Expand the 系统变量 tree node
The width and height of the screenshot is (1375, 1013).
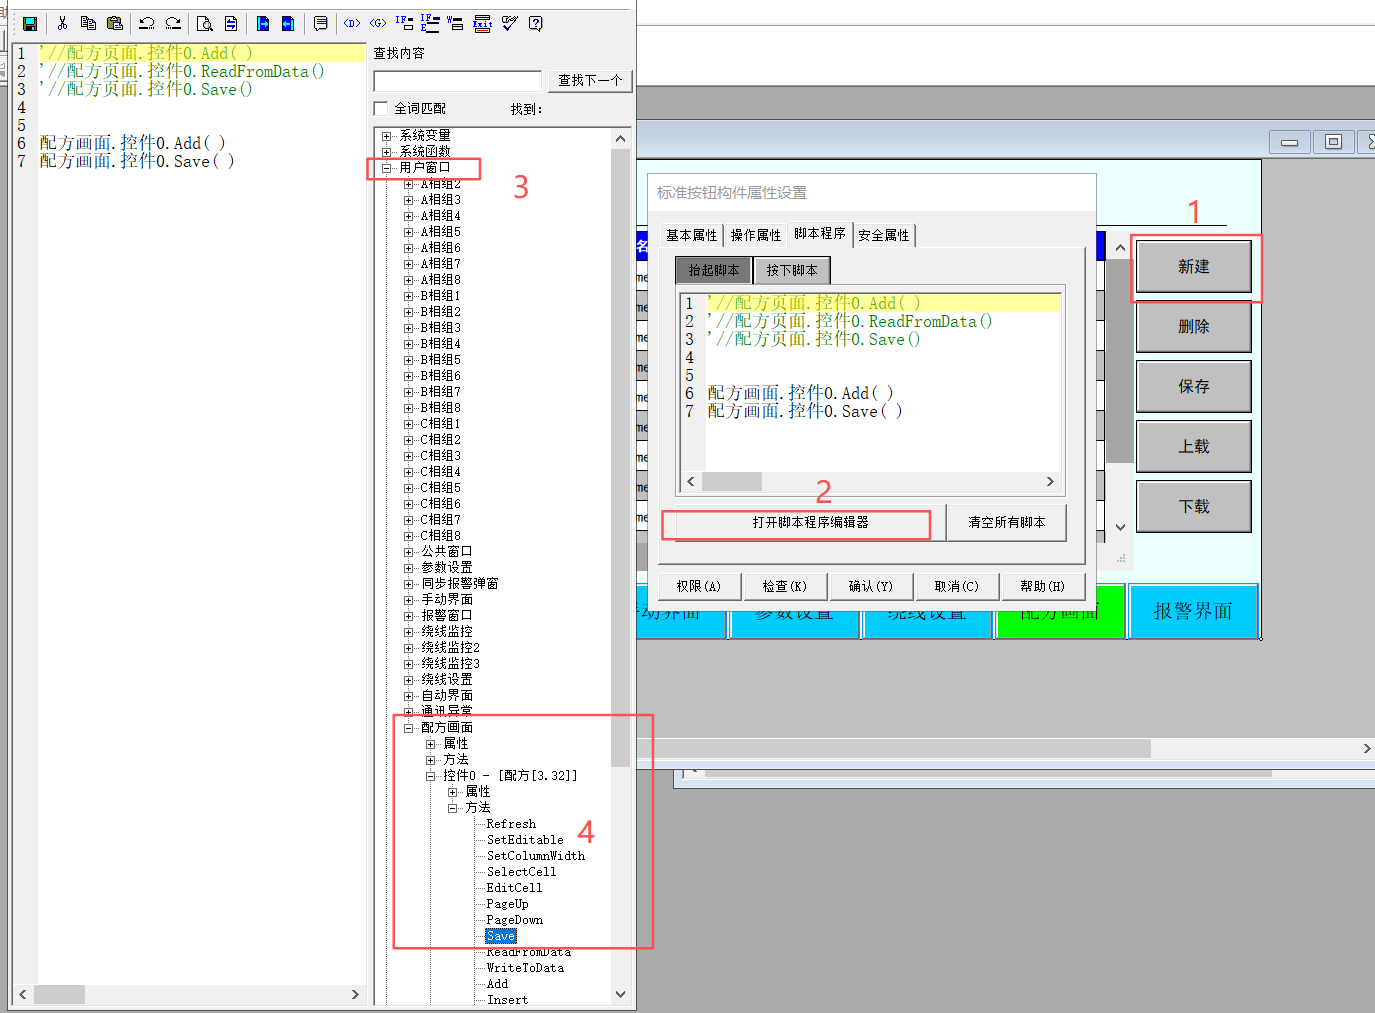coord(387,136)
